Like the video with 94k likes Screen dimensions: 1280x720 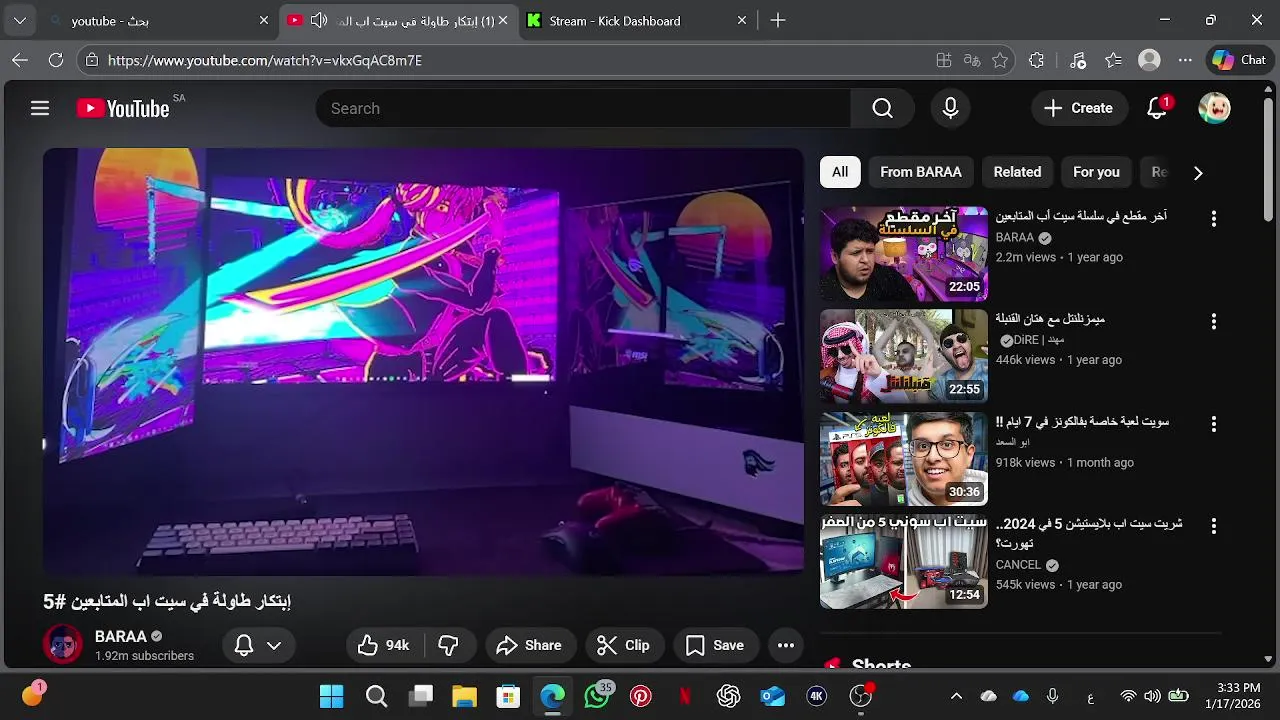[384, 645]
